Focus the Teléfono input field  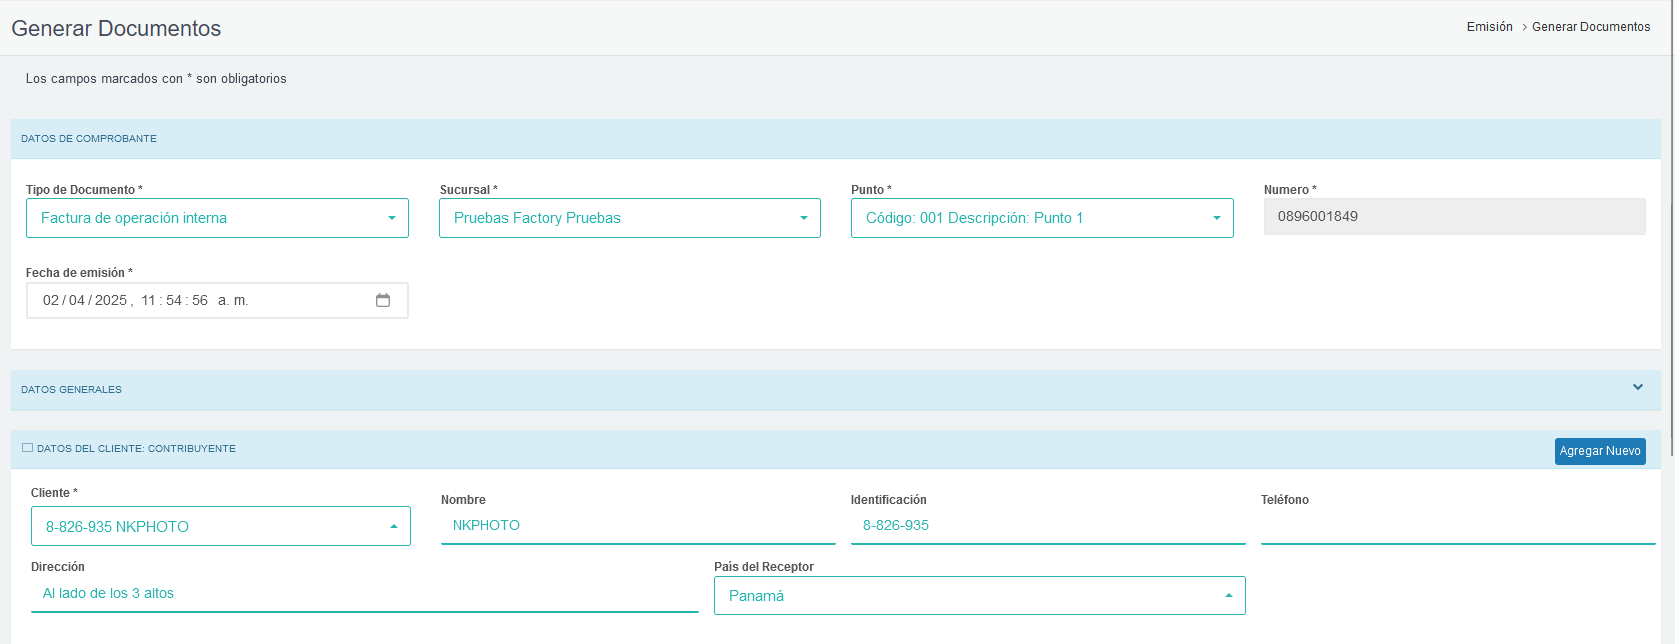pos(1457,526)
